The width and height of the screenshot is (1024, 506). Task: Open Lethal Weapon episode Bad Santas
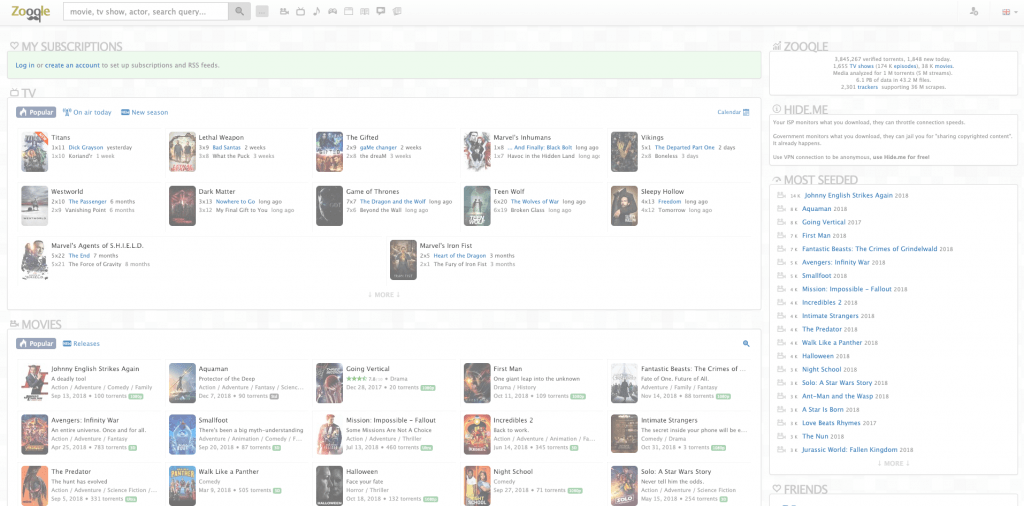point(227,148)
